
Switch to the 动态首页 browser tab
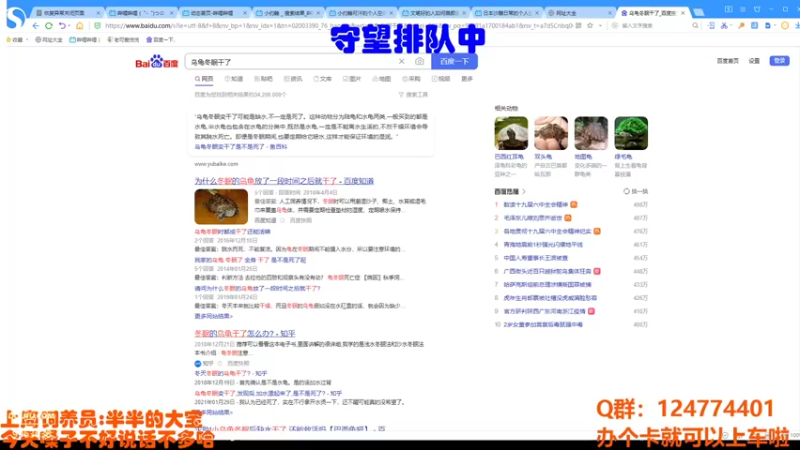(214, 13)
